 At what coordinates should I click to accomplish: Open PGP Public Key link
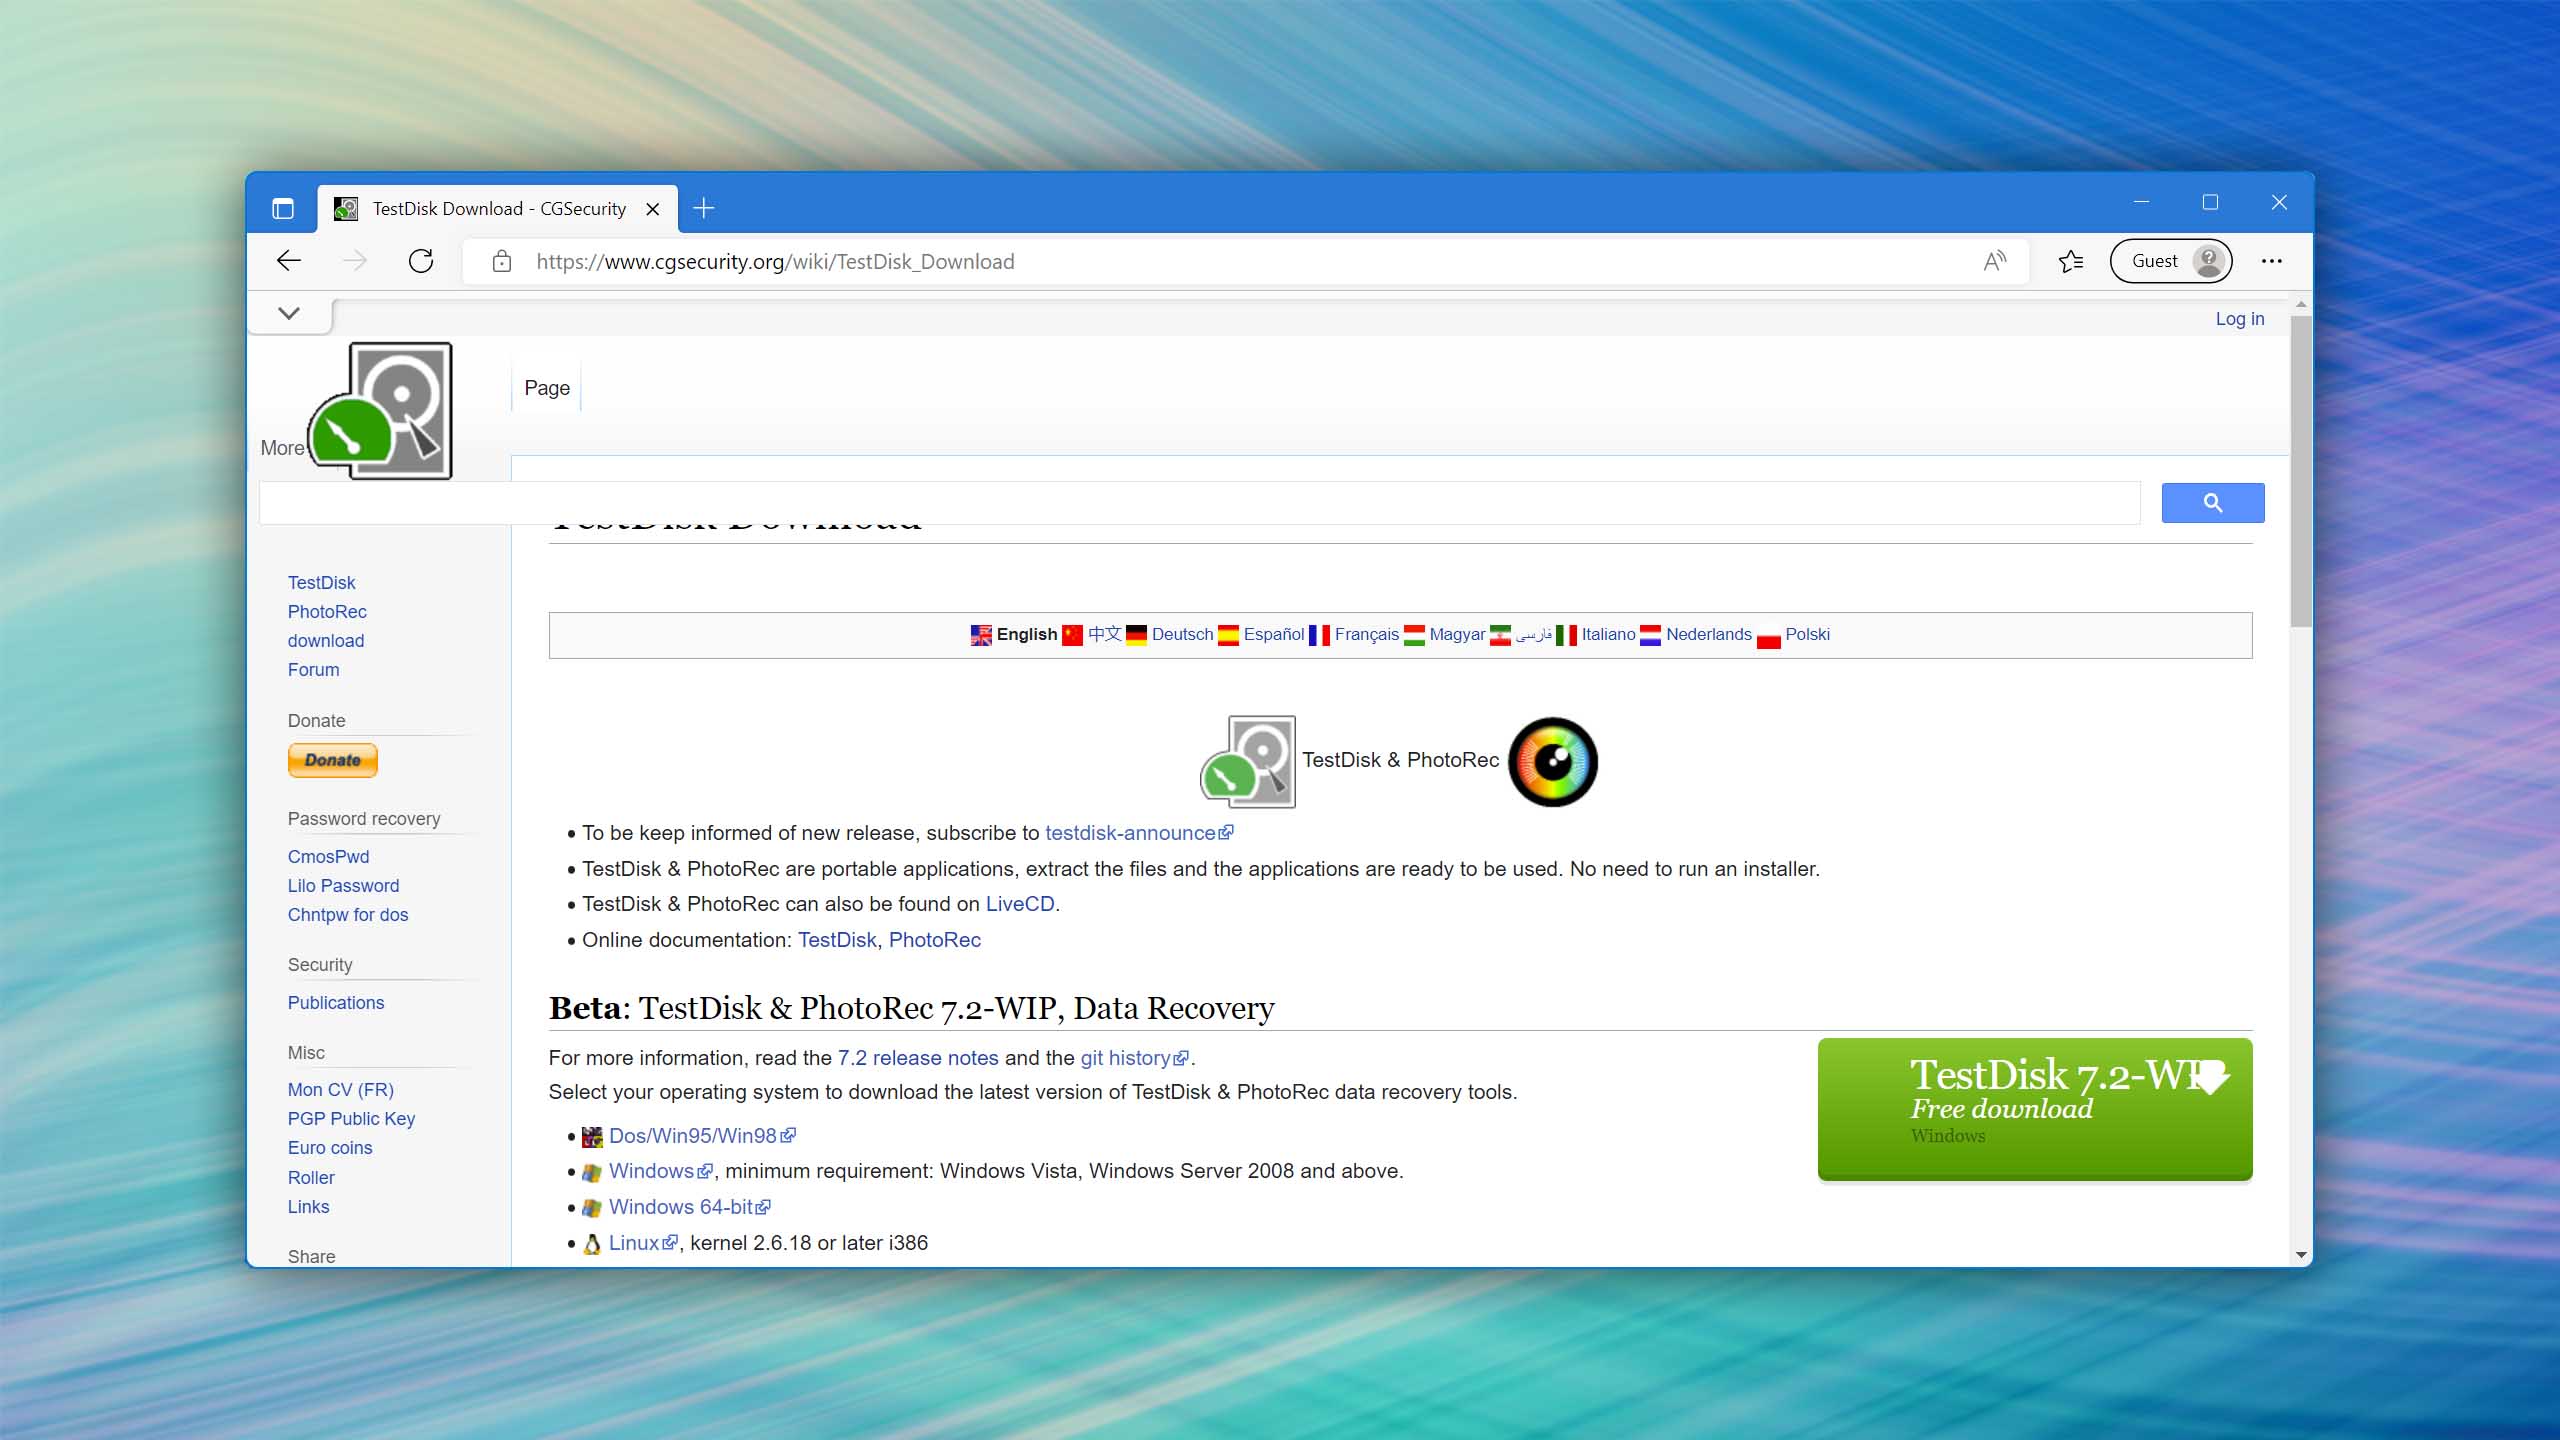click(x=351, y=1118)
